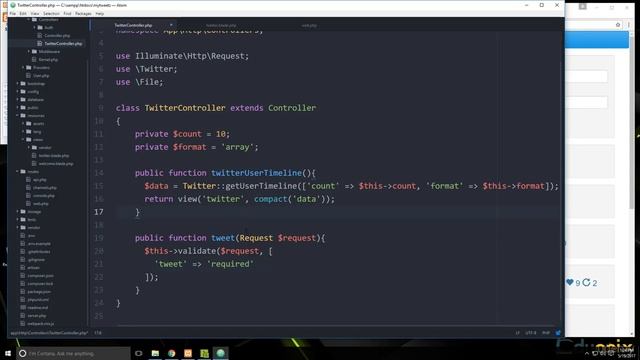Open the Edit menu
The width and height of the screenshot is (640, 360).
point(23,13)
